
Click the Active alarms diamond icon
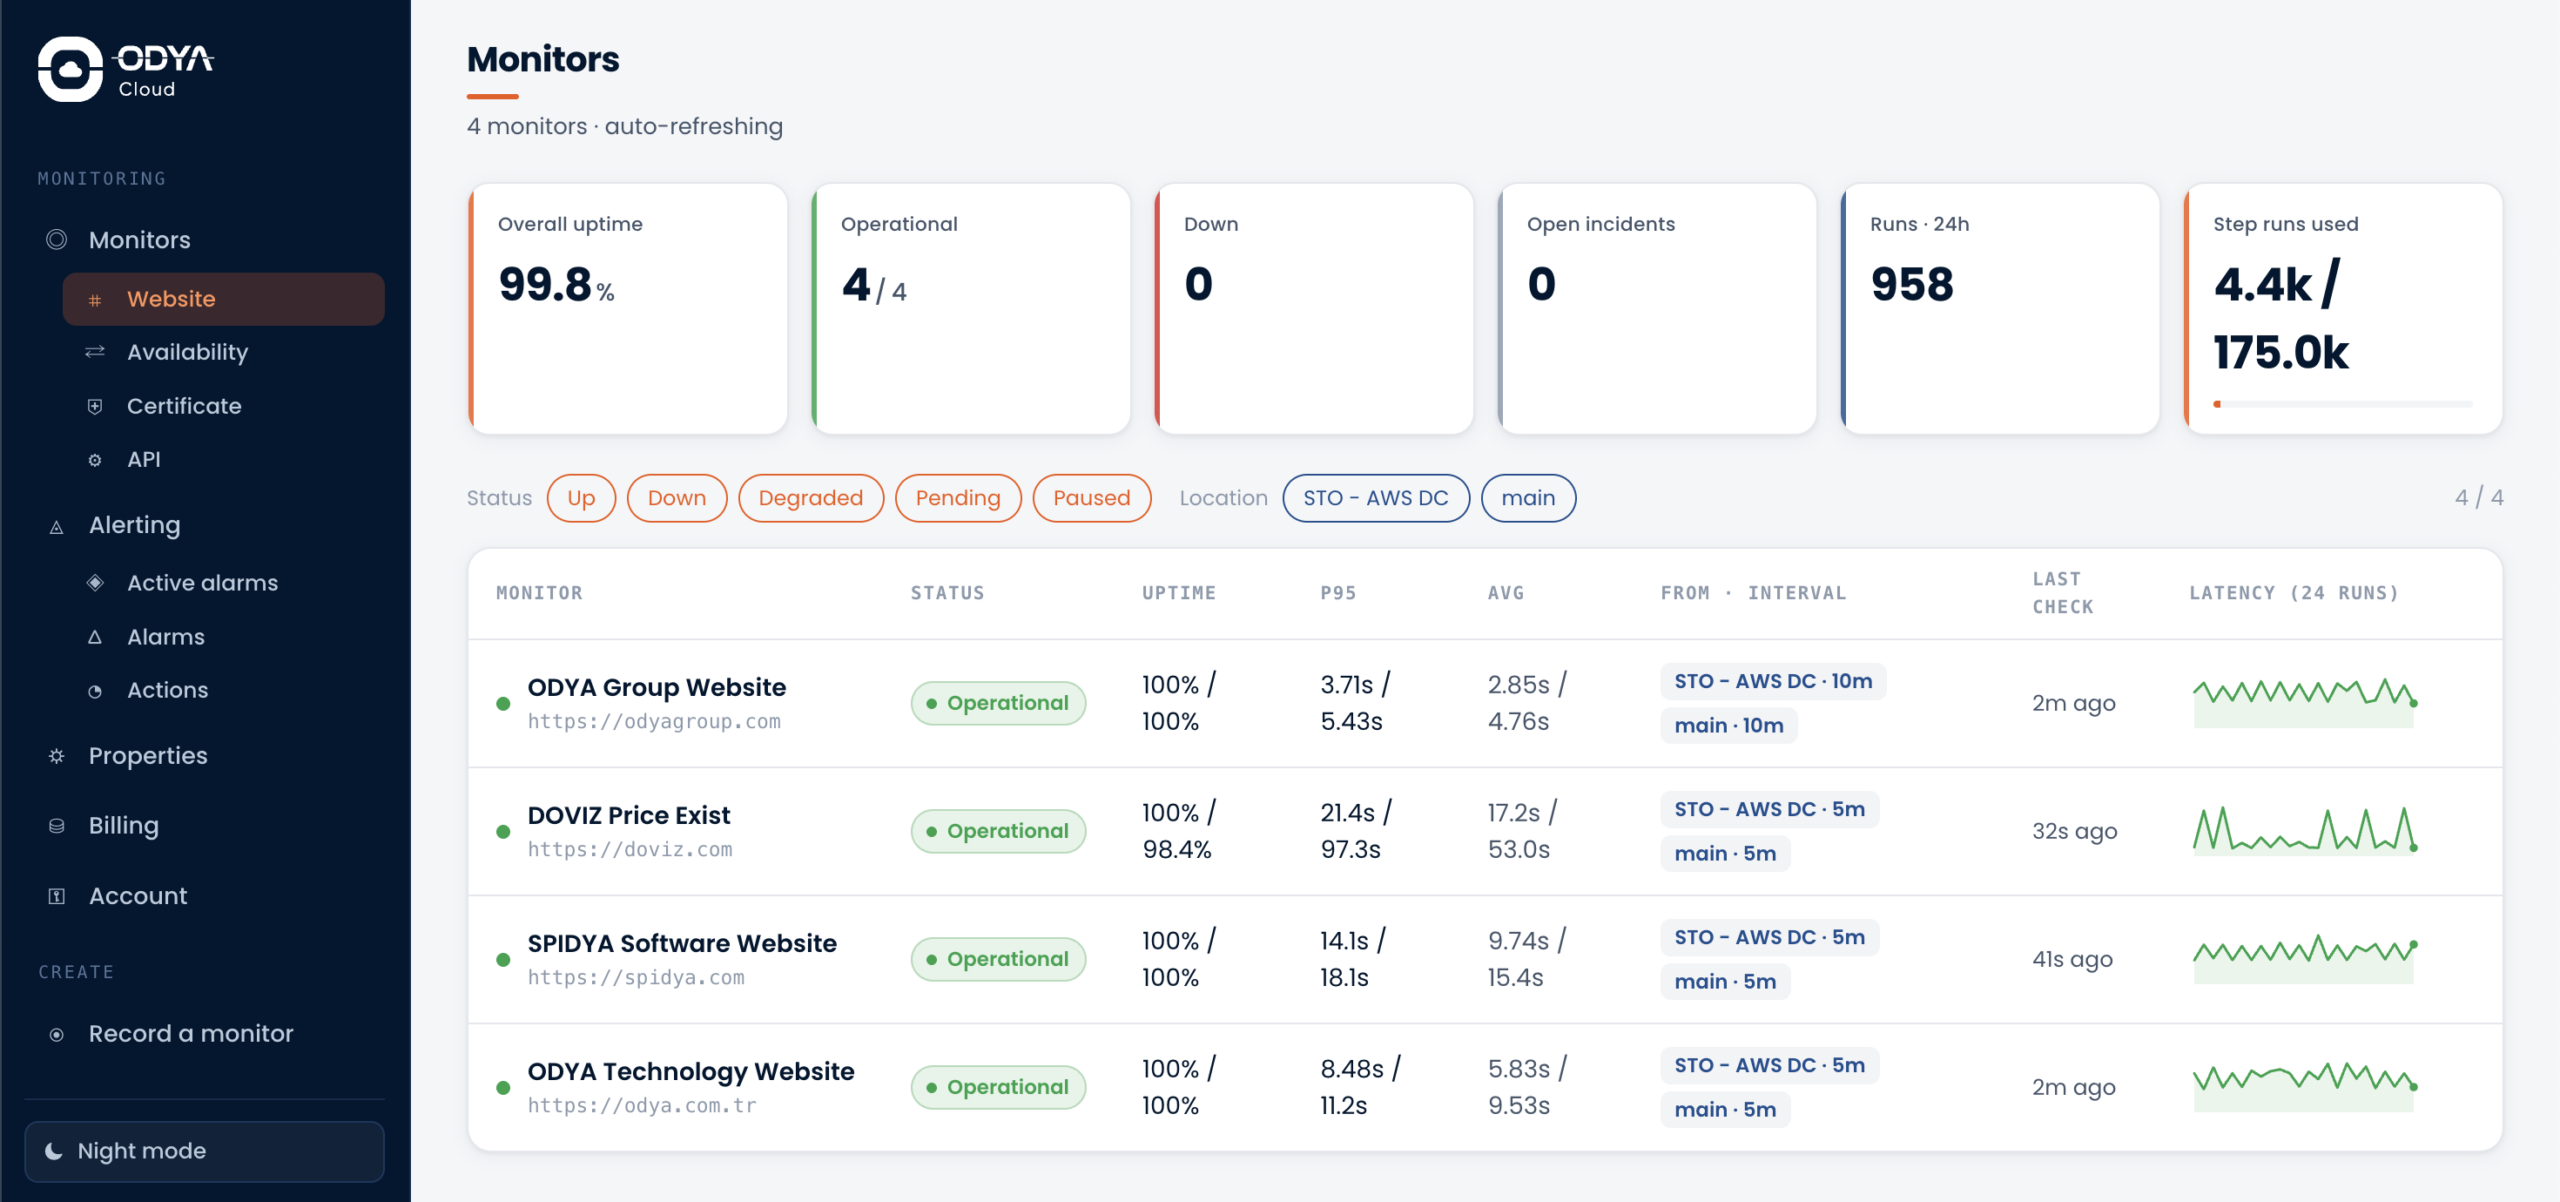tap(95, 583)
